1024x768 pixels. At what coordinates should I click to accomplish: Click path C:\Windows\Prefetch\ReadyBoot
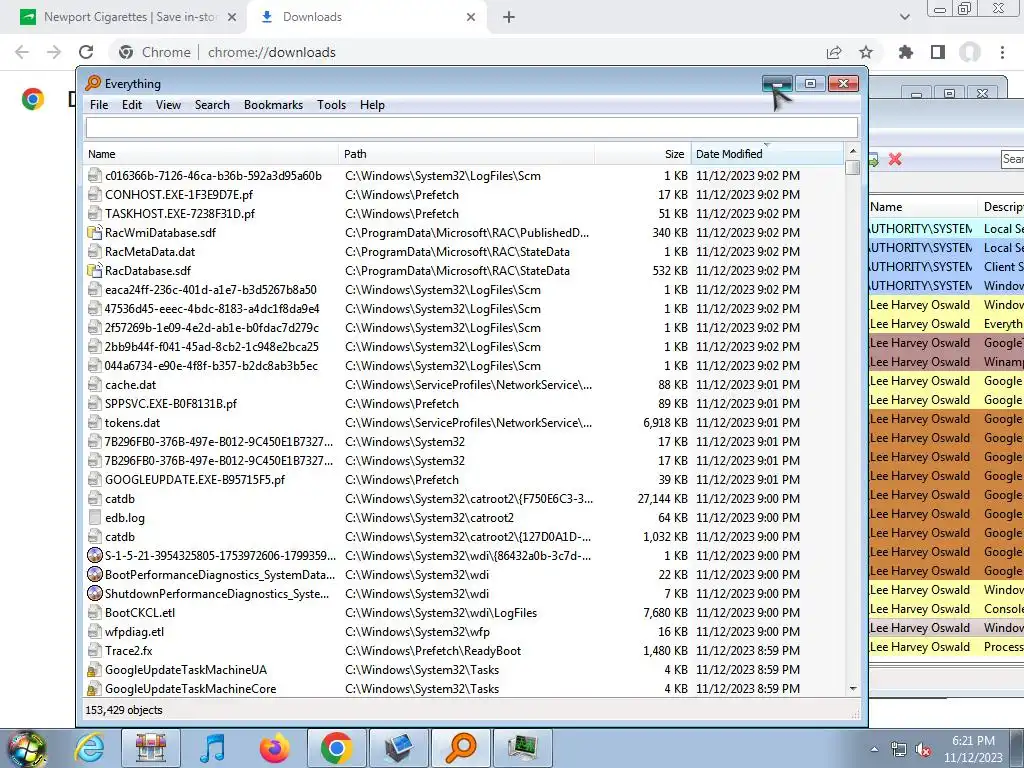(433, 651)
